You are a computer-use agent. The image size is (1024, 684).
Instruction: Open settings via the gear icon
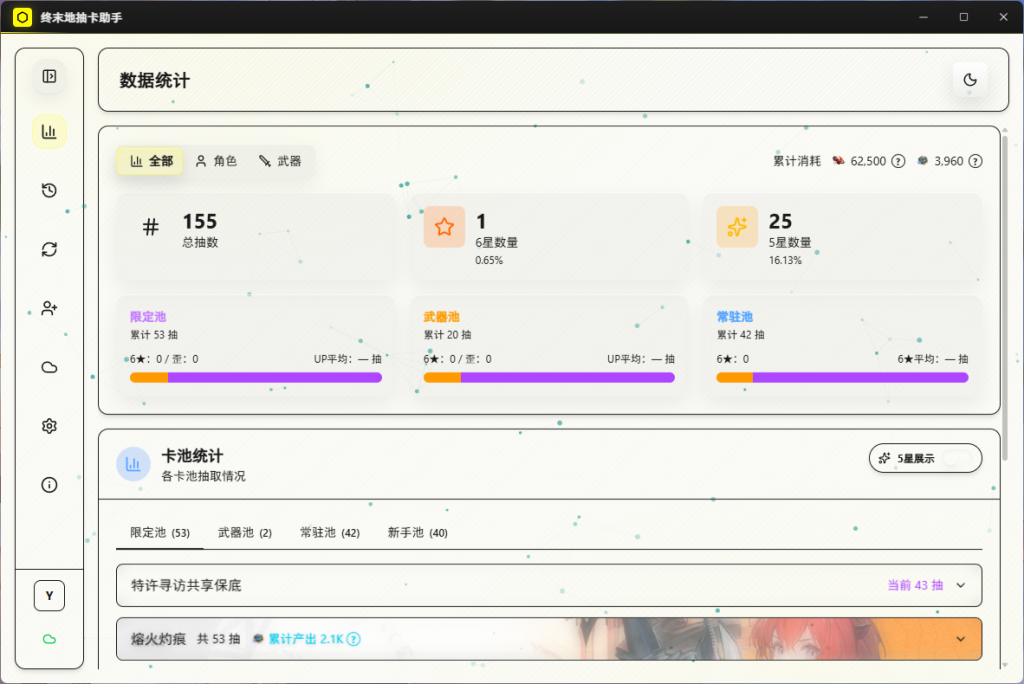[x=49, y=425]
